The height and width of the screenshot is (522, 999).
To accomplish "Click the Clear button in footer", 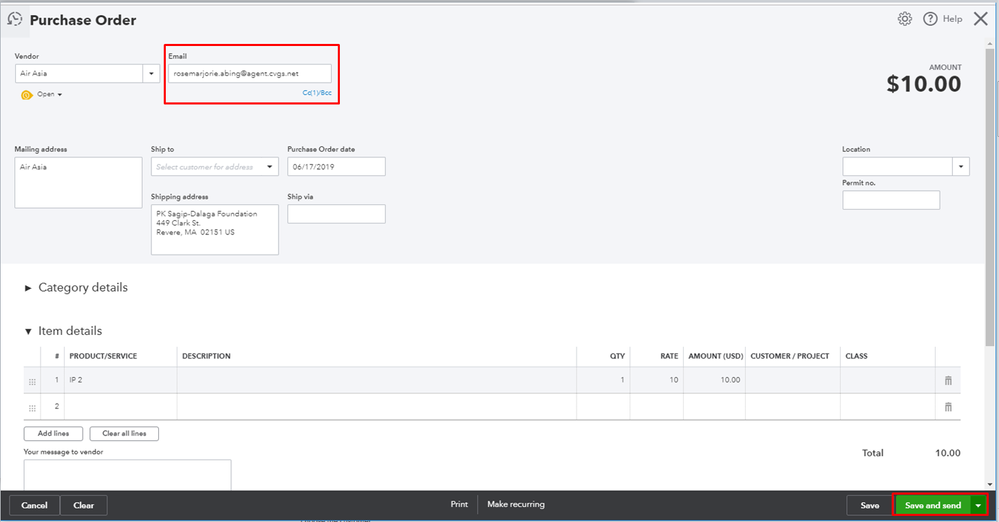I will click(x=83, y=505).
